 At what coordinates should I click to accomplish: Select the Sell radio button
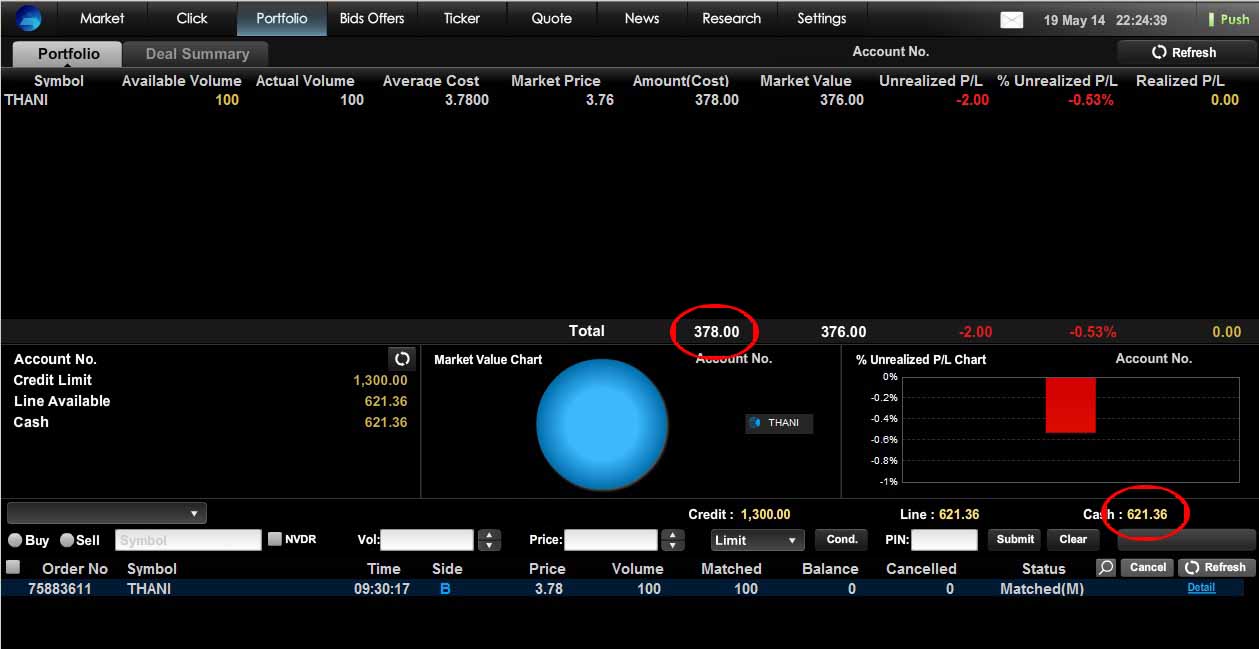(x=67, y=540)
